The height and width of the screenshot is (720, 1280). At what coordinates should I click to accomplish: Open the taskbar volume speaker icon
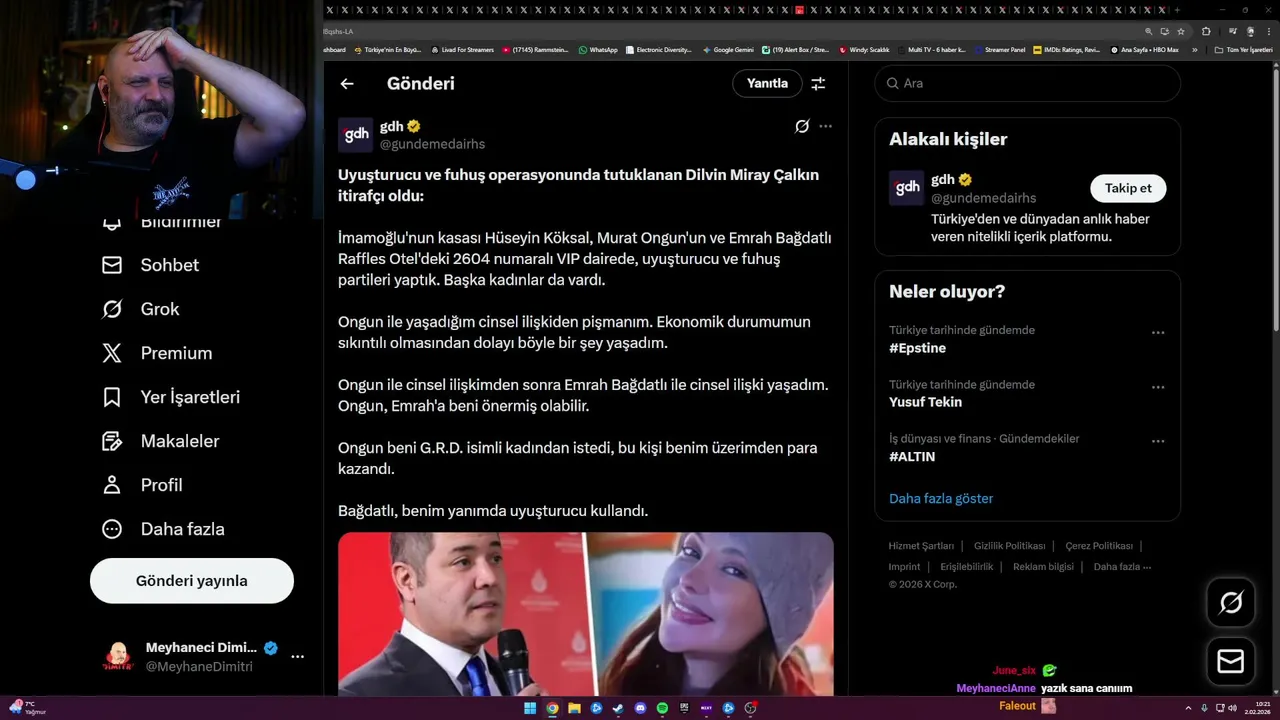(1232, 708)
